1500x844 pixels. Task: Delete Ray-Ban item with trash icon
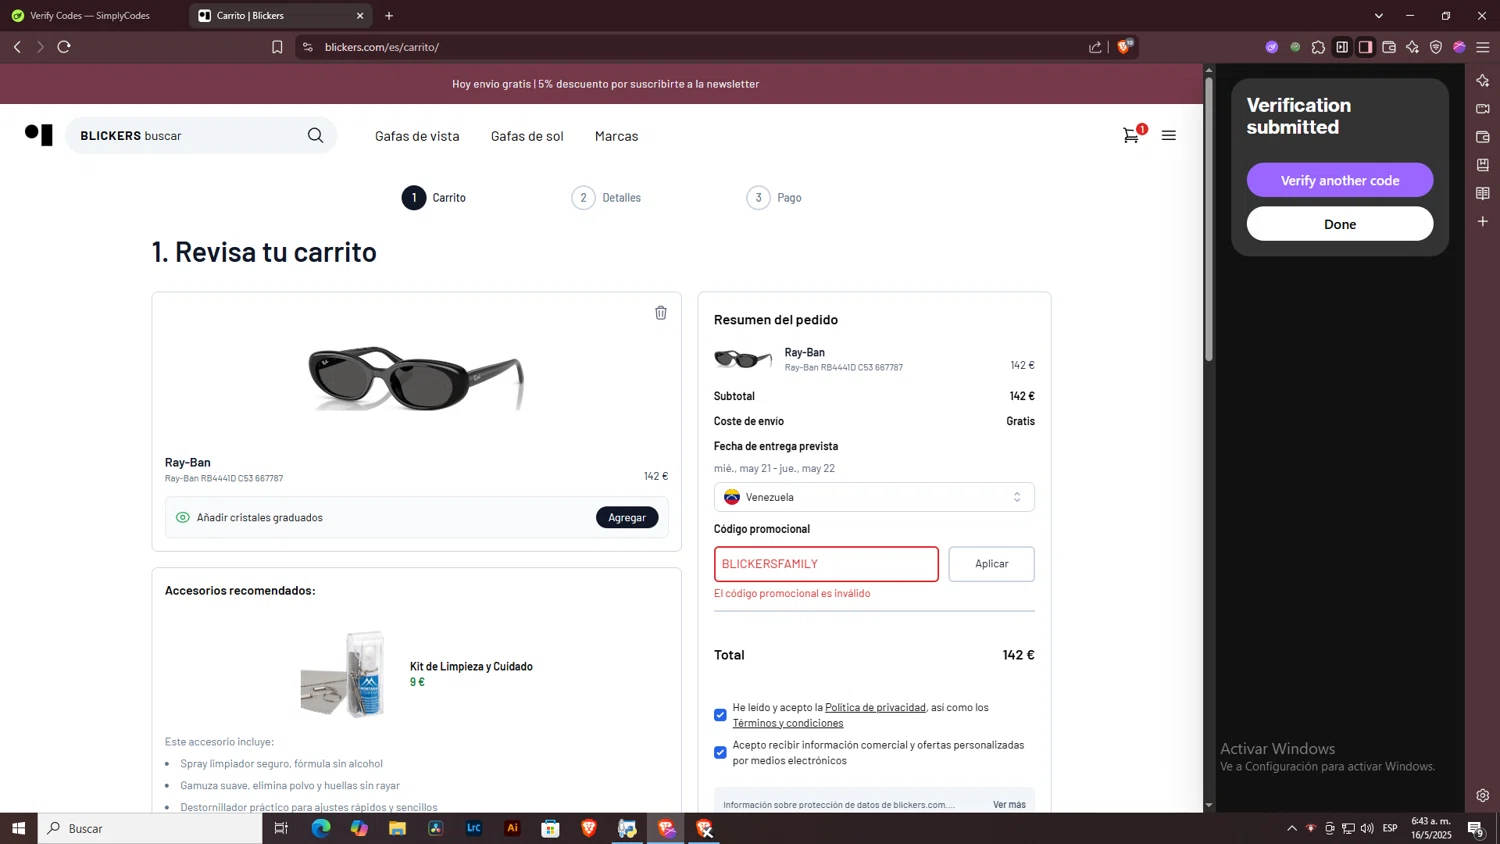click(660, 313)
